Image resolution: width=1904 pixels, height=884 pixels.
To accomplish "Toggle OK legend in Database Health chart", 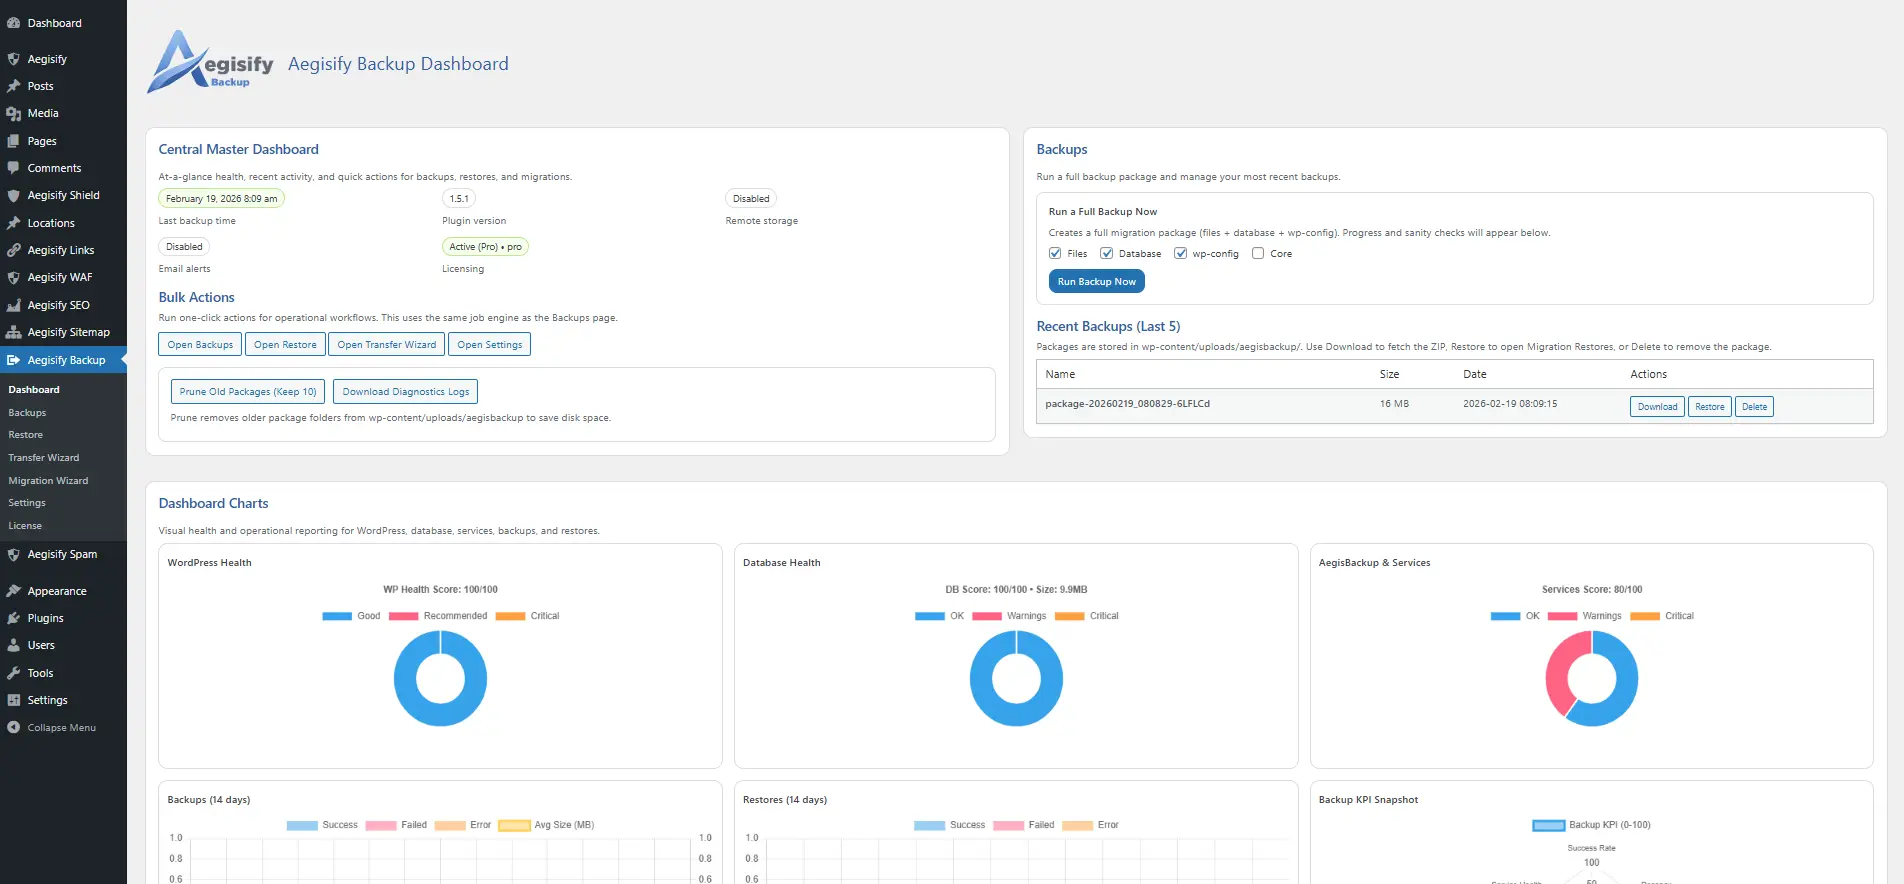I will pos(939,616).
